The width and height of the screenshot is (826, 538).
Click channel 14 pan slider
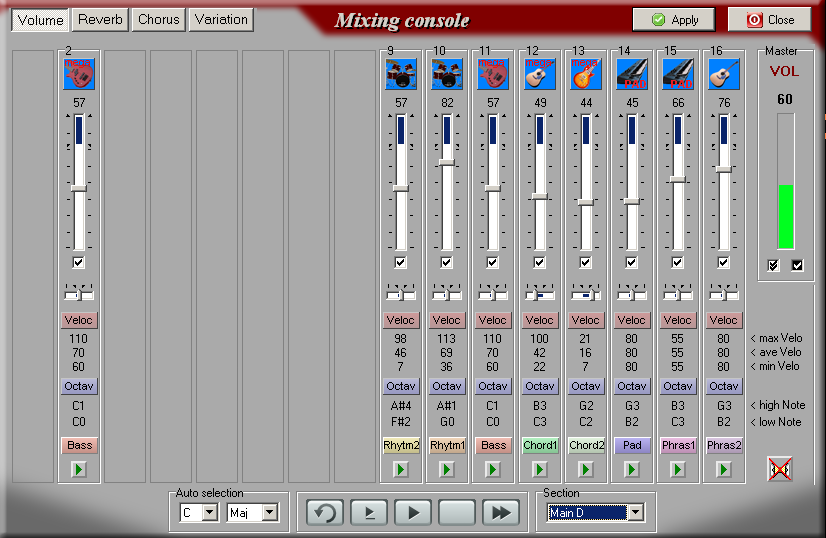(x=632, y=294)
